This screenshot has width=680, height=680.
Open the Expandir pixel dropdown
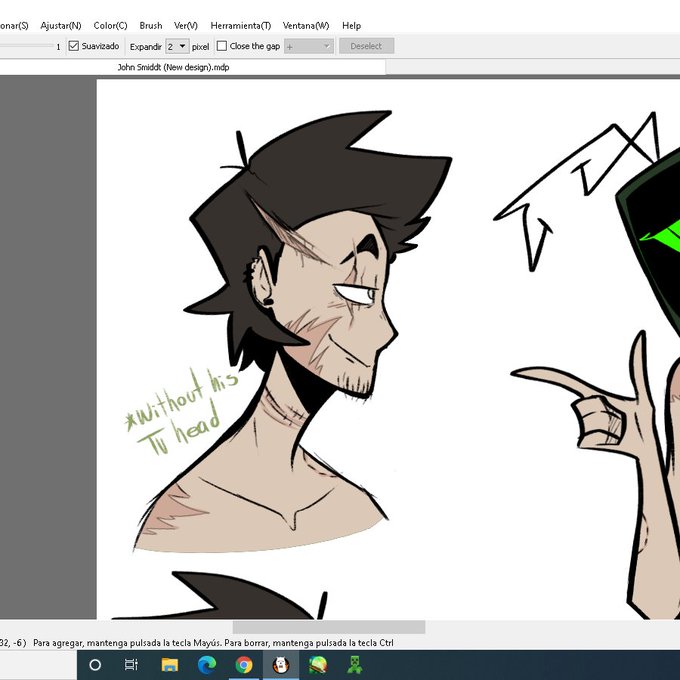(177, 46)
